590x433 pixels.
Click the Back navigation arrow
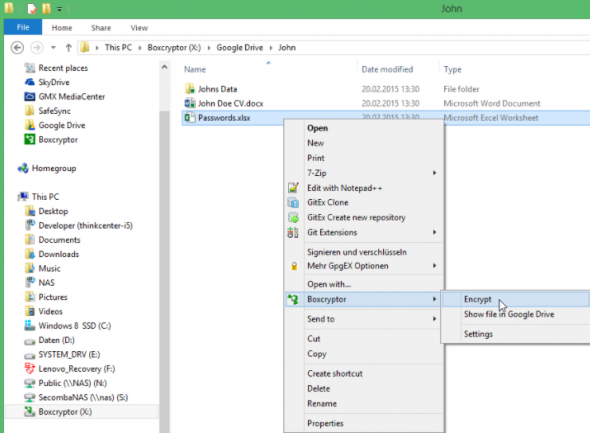[x=17, y=48]
